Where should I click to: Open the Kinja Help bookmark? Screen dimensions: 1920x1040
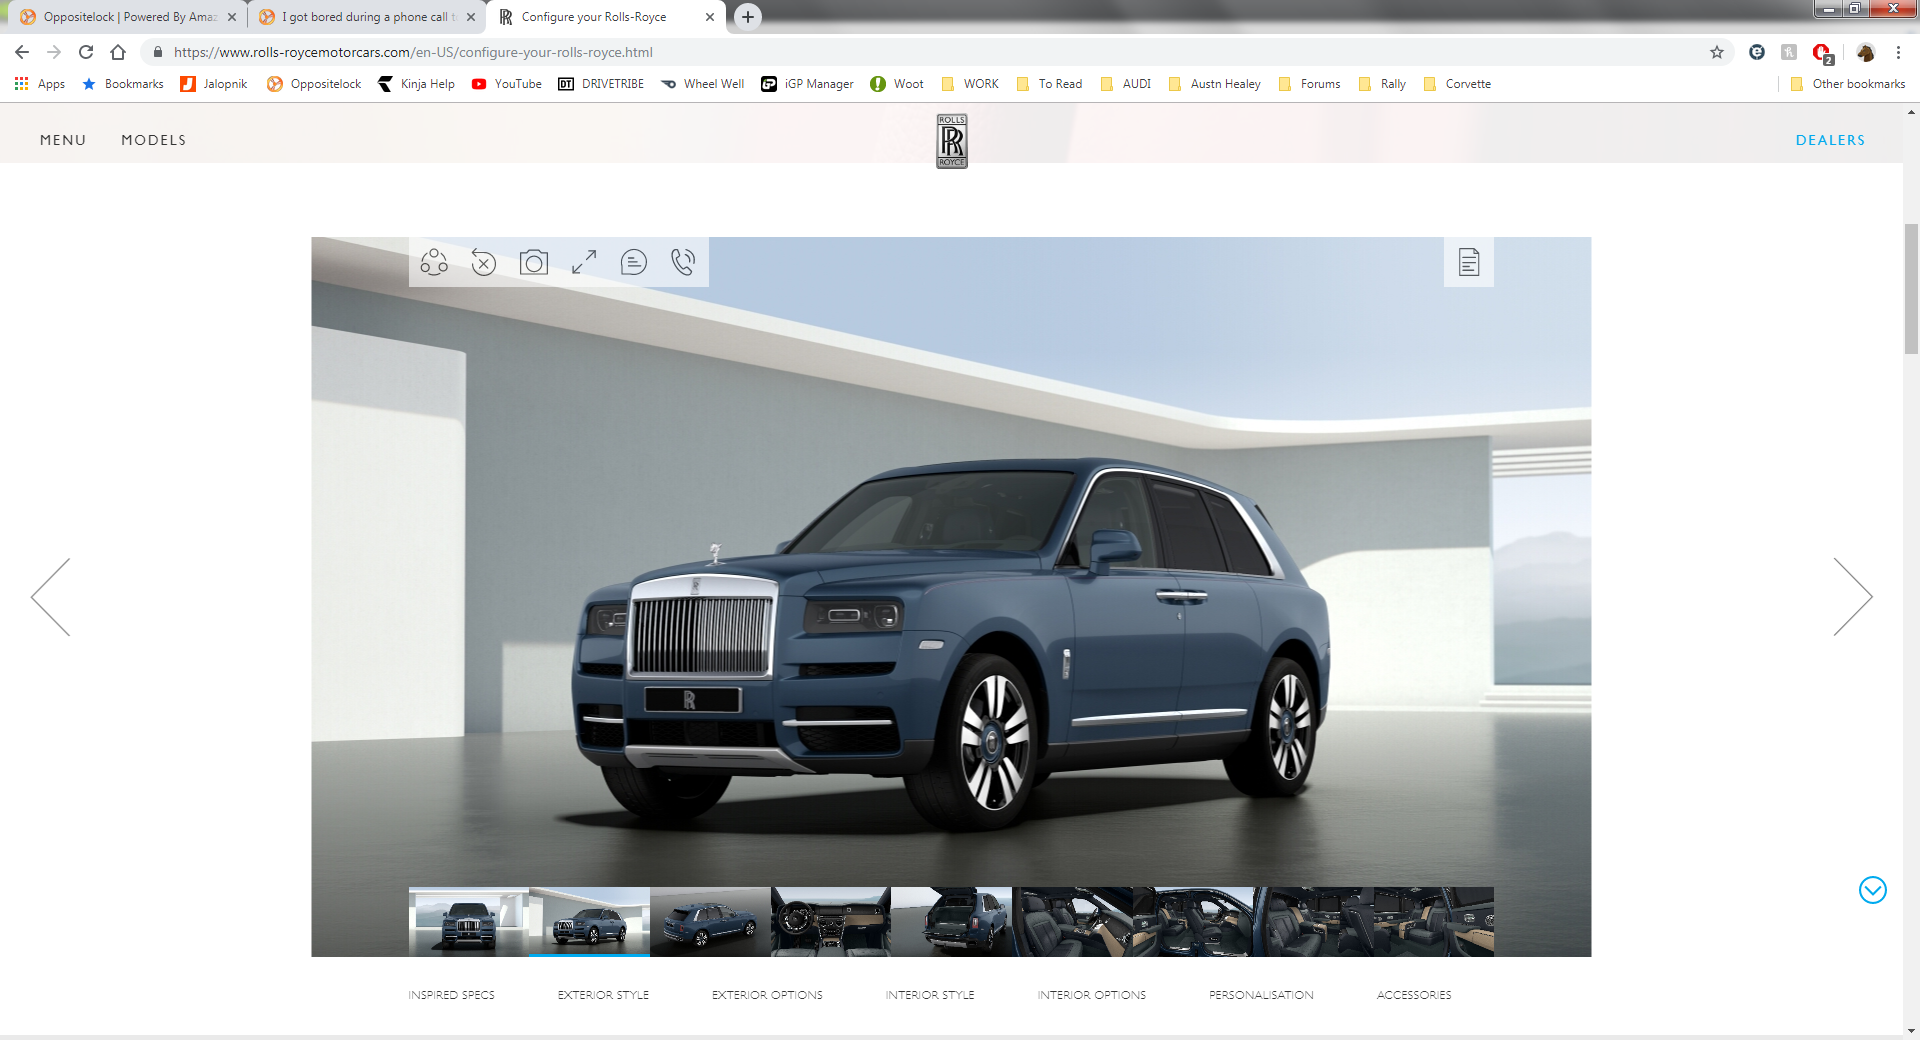click(x=416, y=84)
